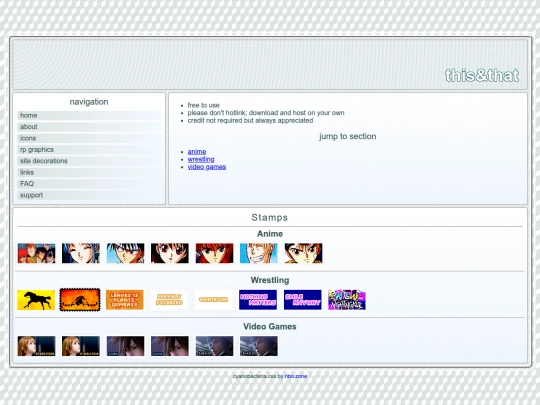
Task: Choose the last blue-toned profile video game stamp
Action: click(259, 346)
